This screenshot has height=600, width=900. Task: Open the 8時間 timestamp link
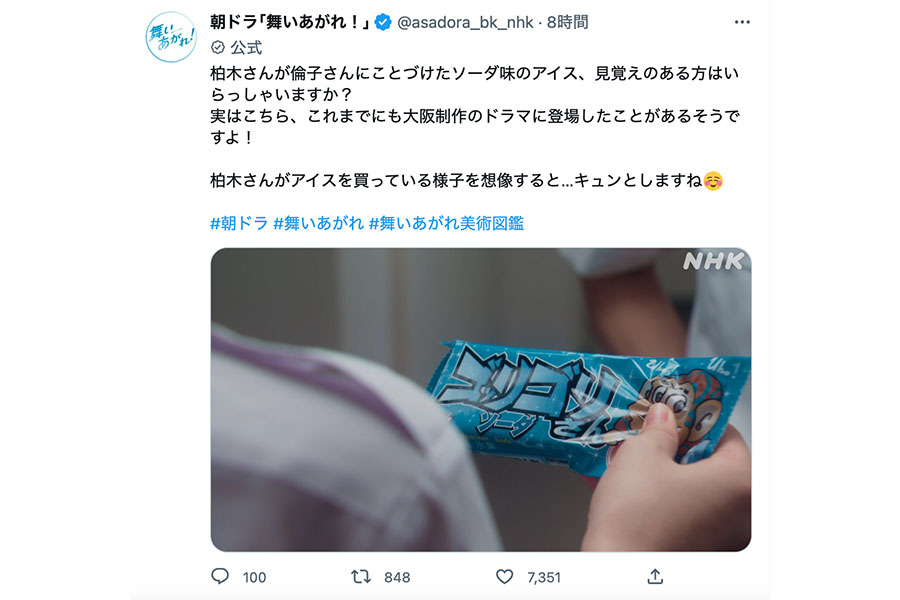click(568, 22)
